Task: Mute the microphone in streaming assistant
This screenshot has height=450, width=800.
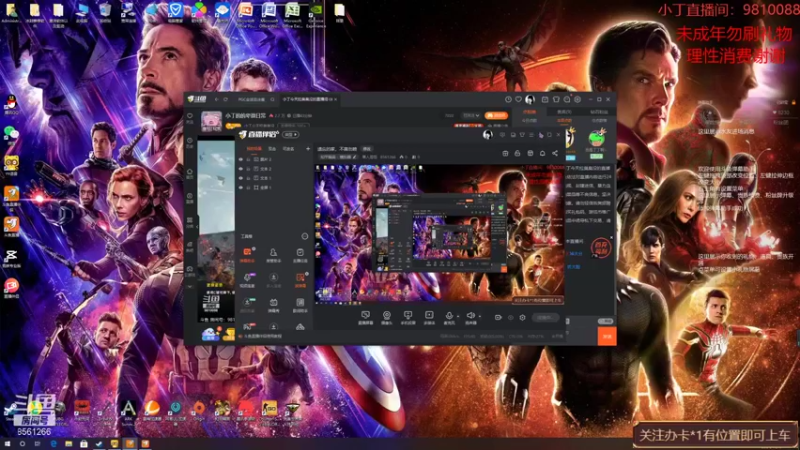Action: click(449, 317)
